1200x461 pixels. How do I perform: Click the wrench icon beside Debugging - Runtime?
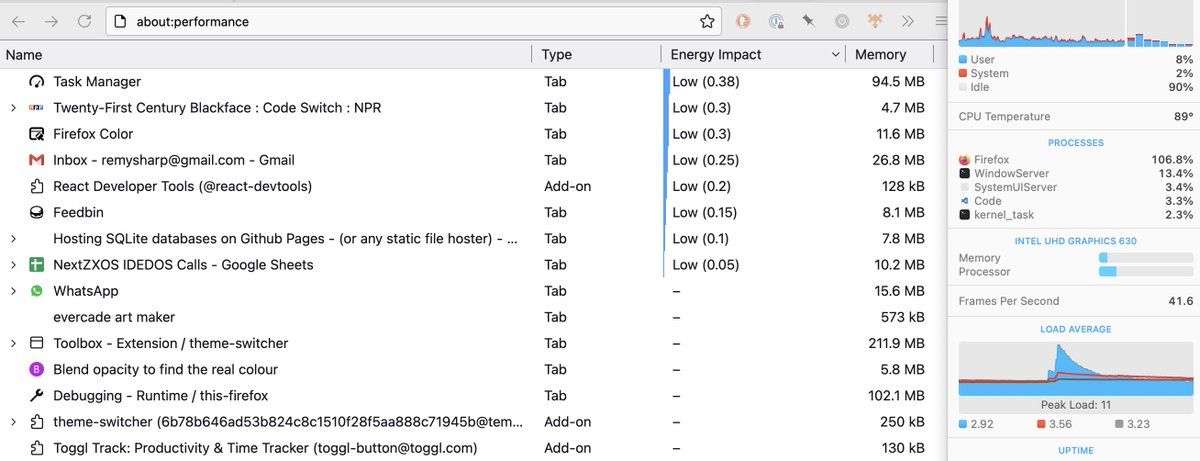click(x=36, y=396)
